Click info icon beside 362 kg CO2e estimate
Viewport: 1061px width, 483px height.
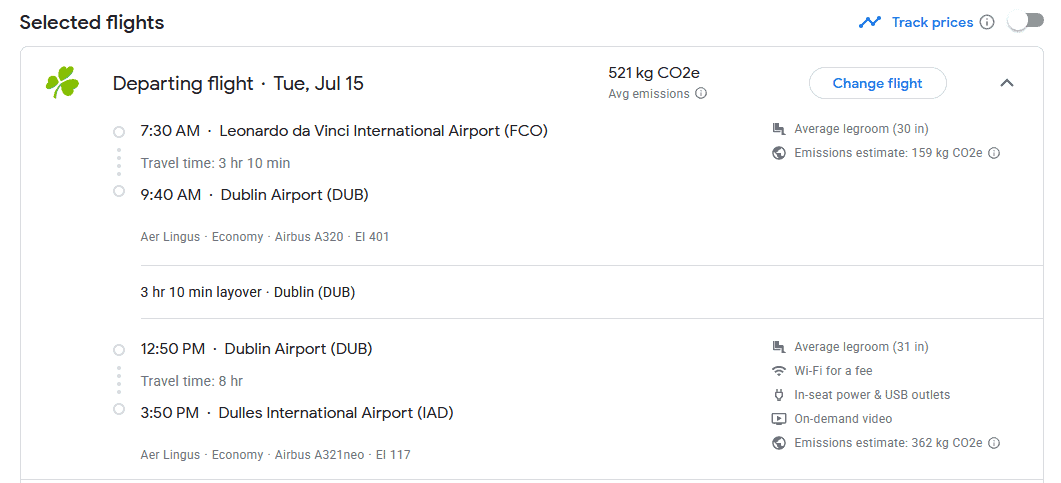point(994,443)
